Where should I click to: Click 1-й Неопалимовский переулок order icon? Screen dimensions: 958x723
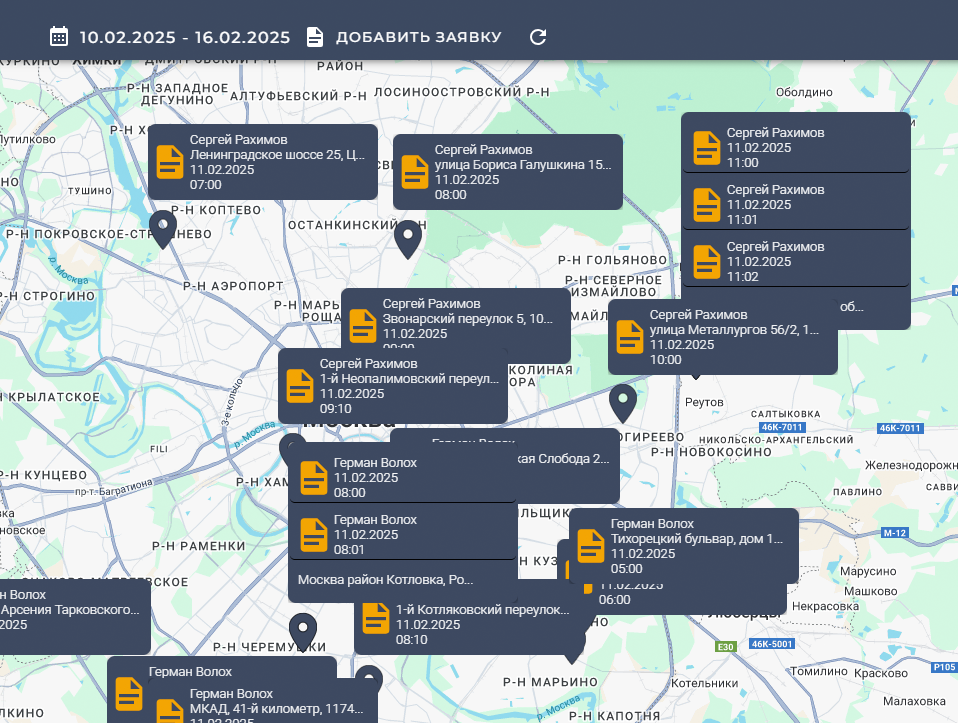tap(300, 386)
